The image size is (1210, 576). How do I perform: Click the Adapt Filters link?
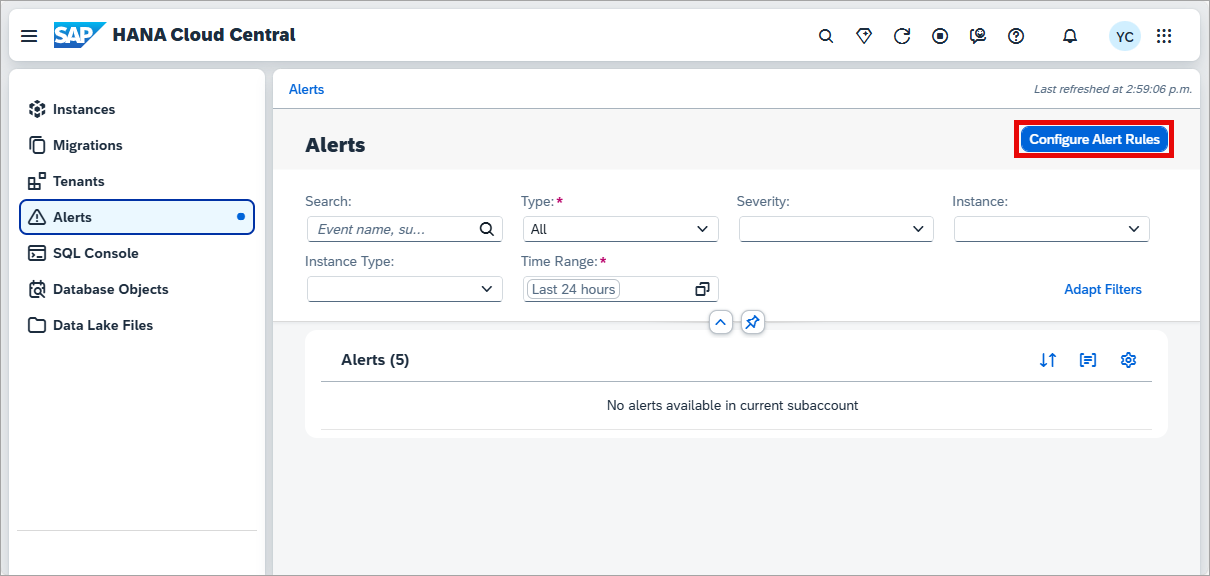pyautogui.click(x=1103, y=289)
